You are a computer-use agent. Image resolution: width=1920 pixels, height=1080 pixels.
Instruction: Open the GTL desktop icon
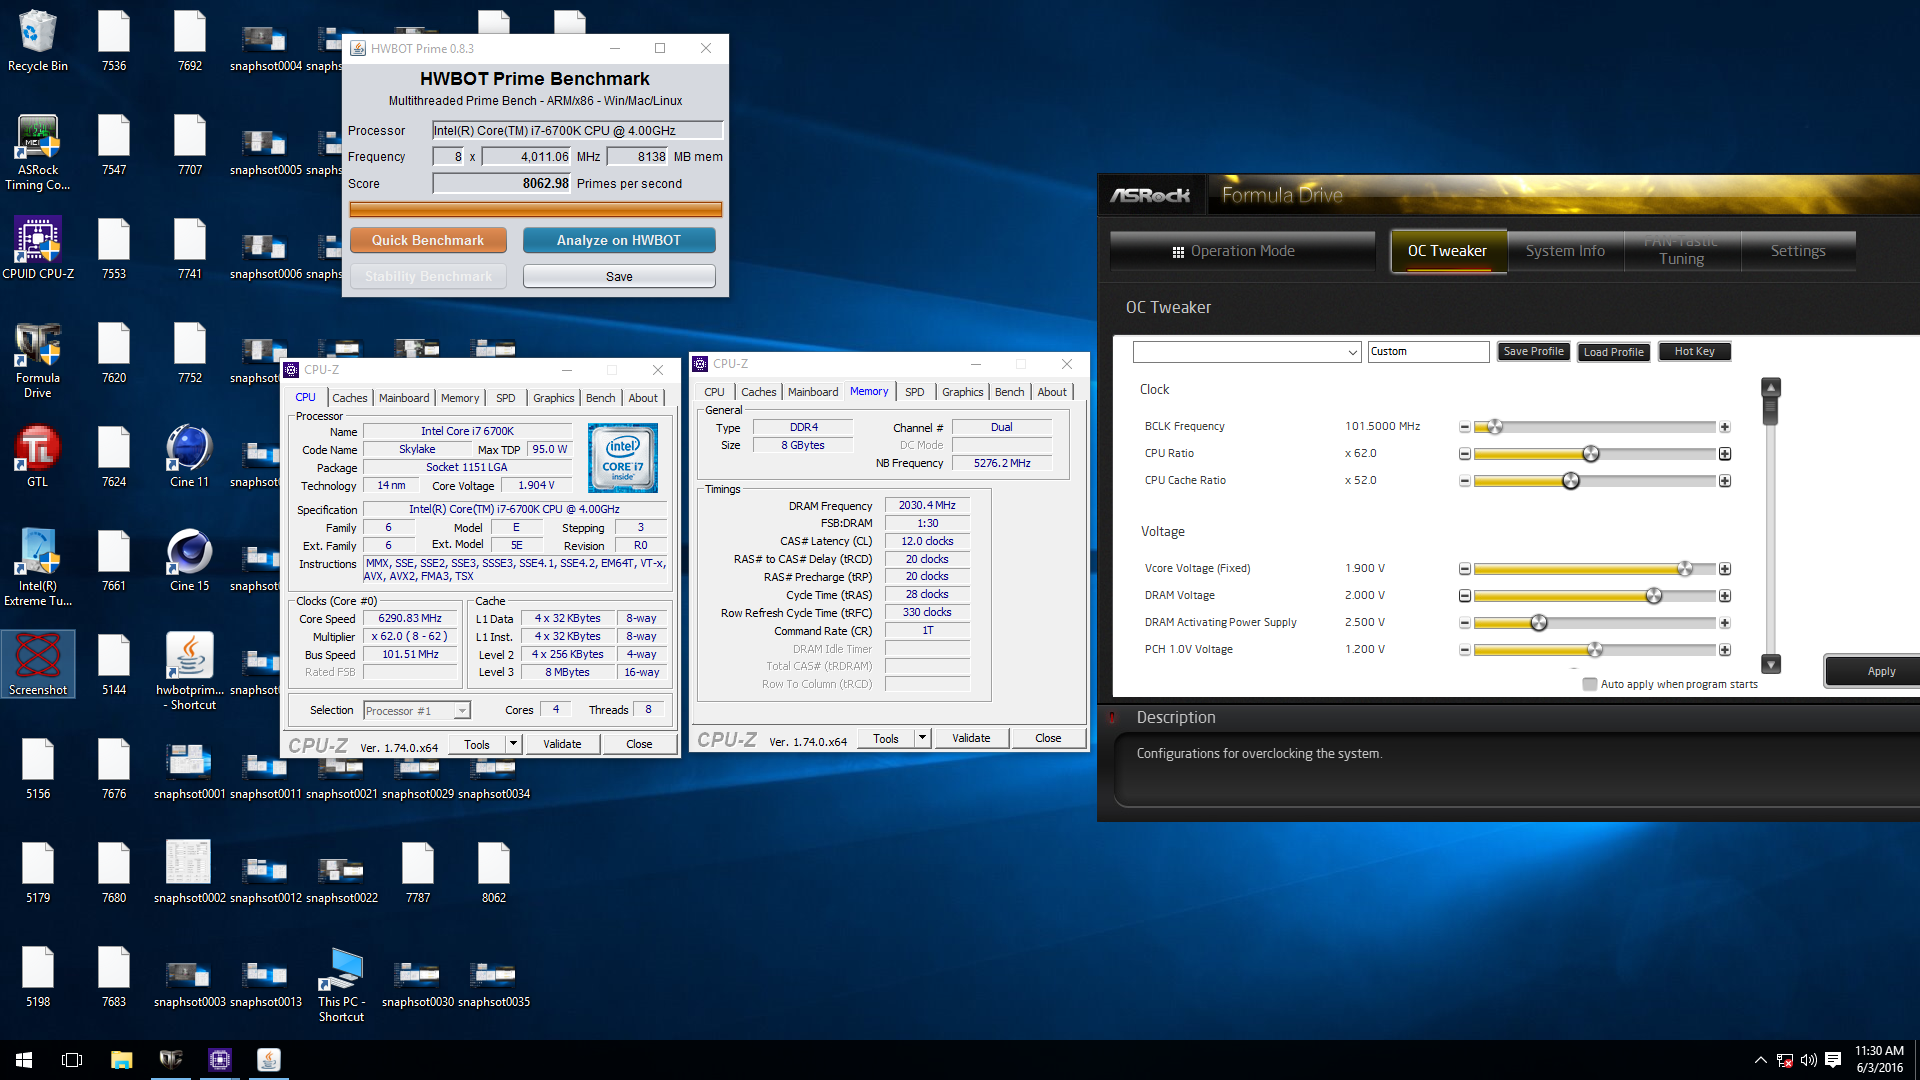[38, 457]
